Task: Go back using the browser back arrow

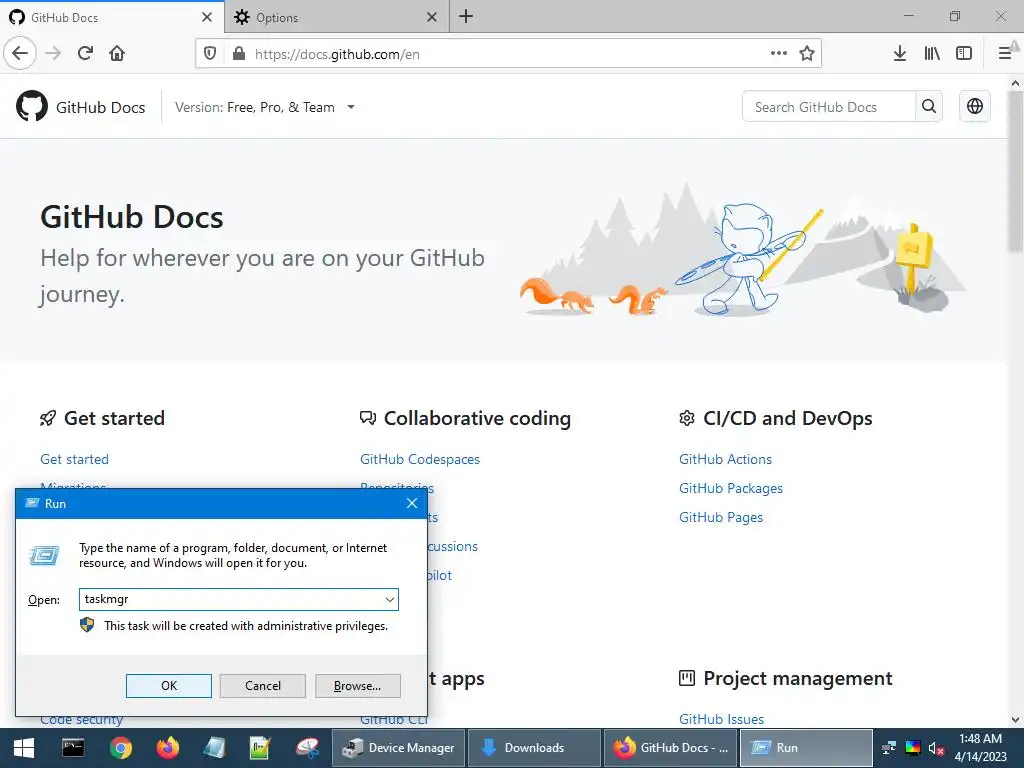Action: [x=20, y=53]
